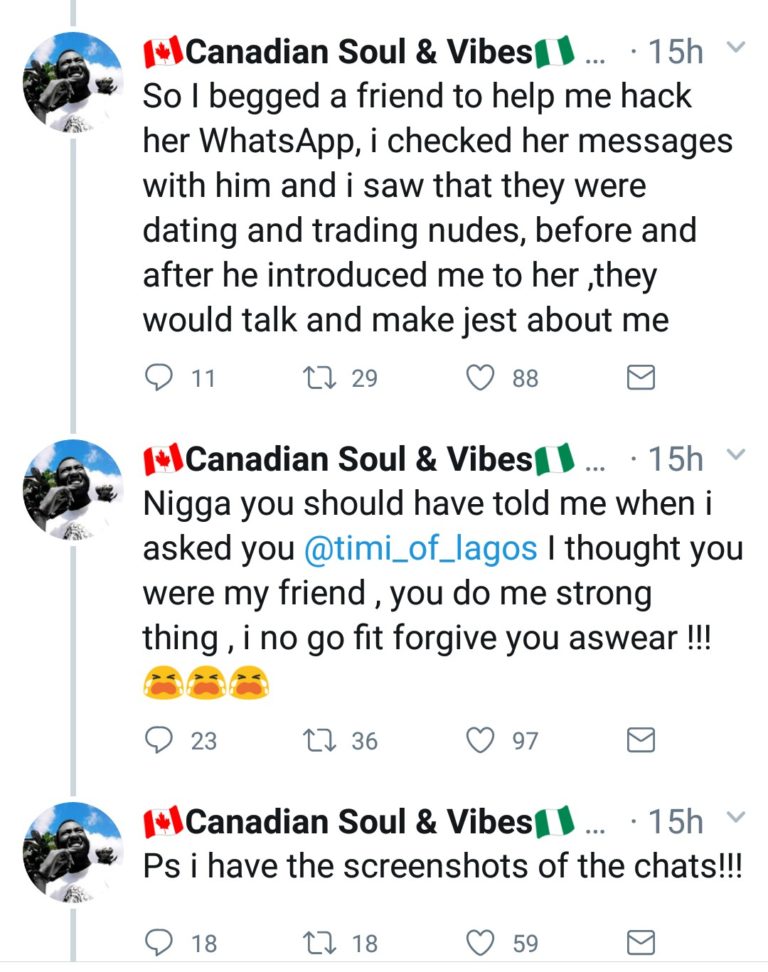
Task: Open dropdown arrow on second tweet
Action: pos(735,456)
